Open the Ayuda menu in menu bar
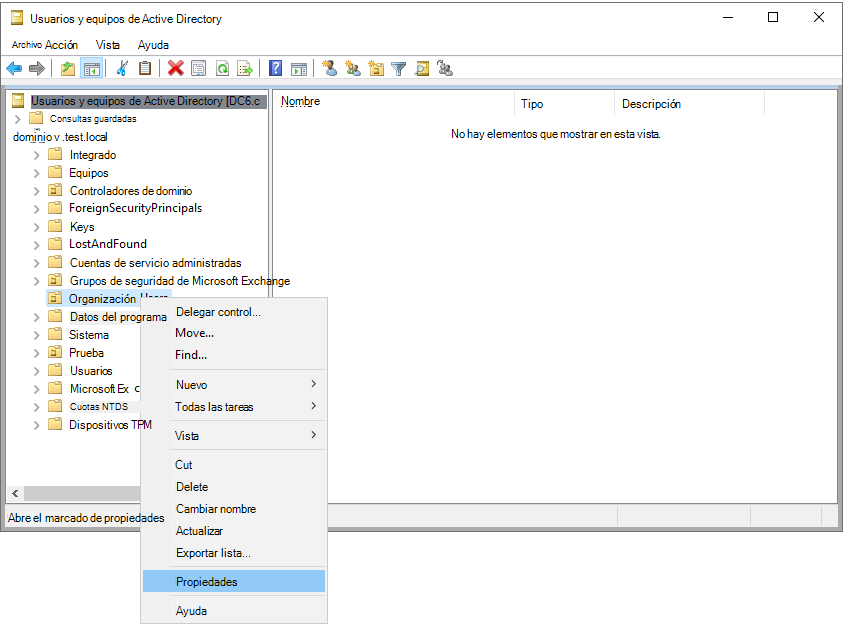This screenshot has width=845, height=629. pos(153,45)
